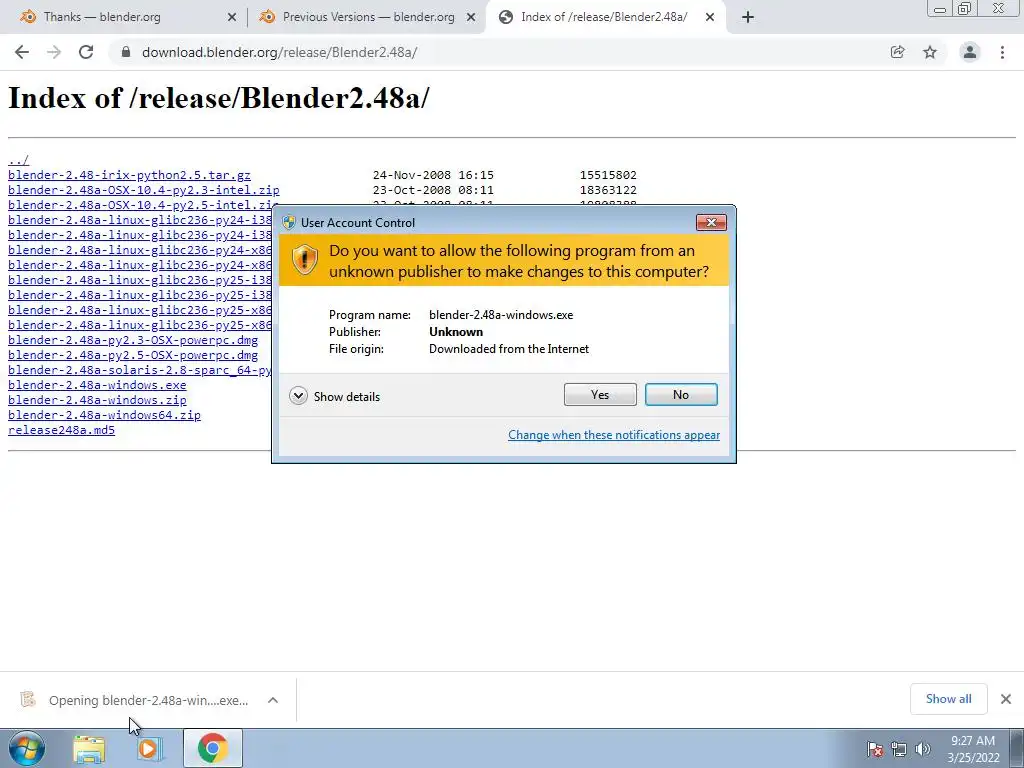
Task: Click the User Account Control title bar shield icon
Action: coord(289,222)
